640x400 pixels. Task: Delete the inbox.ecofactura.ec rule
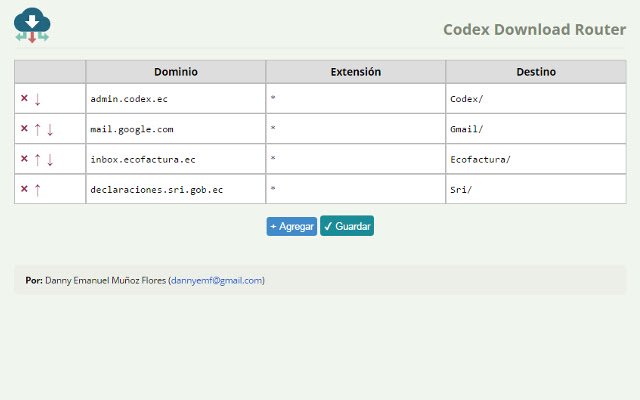[x=24, y=158]
